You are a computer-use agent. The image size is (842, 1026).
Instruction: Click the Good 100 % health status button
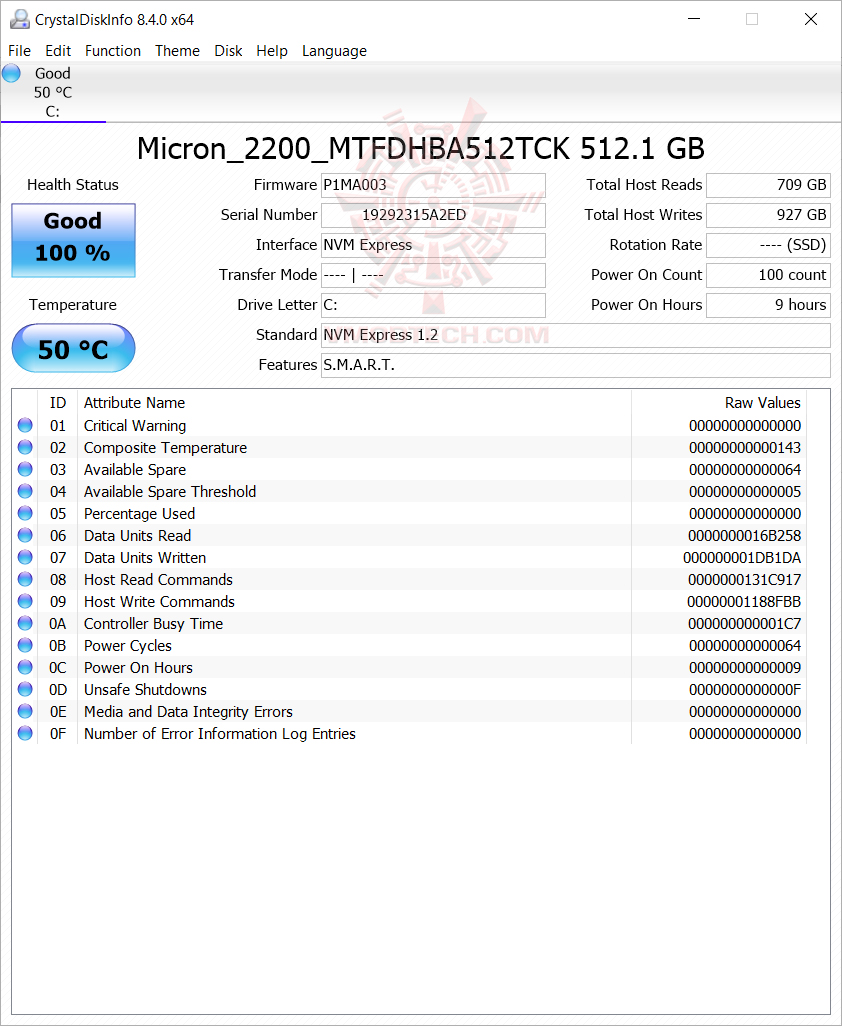[x=73, y=240]
